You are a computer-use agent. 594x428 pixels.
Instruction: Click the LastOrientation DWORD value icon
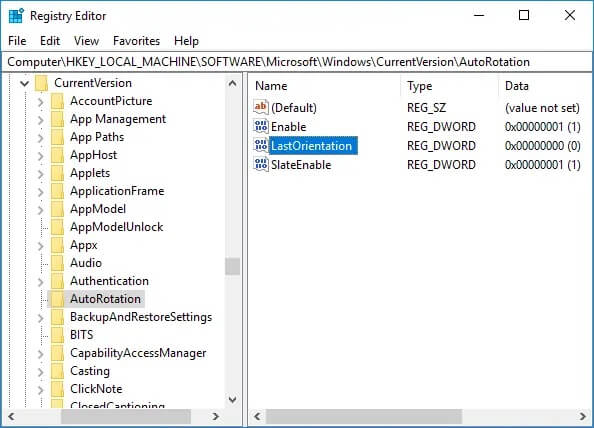click(261, 145)
